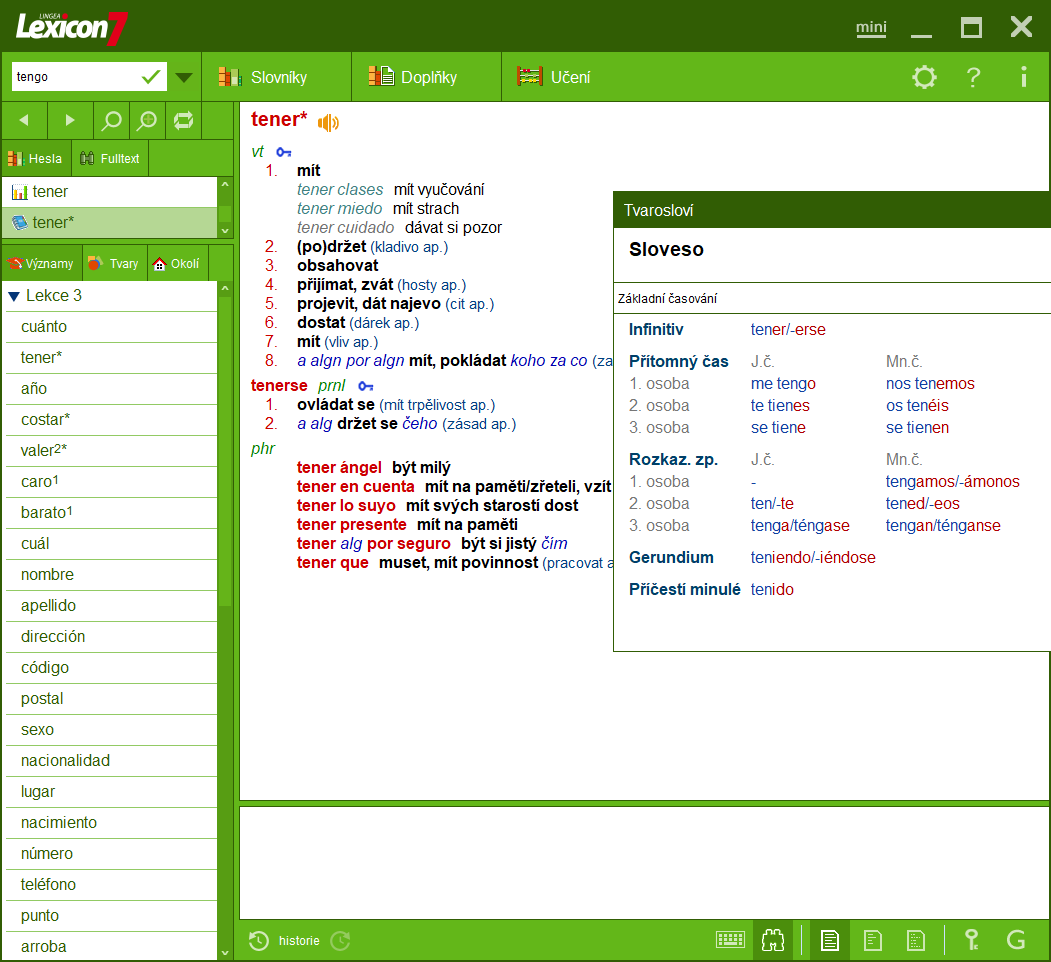The image size is (1051, 962).
Task: Select the first tener entry in results
Action: (111, 192)
